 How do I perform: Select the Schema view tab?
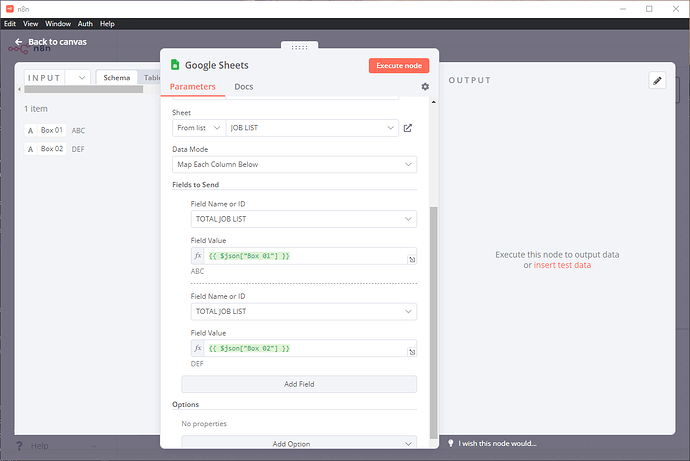tap(117, 78)
